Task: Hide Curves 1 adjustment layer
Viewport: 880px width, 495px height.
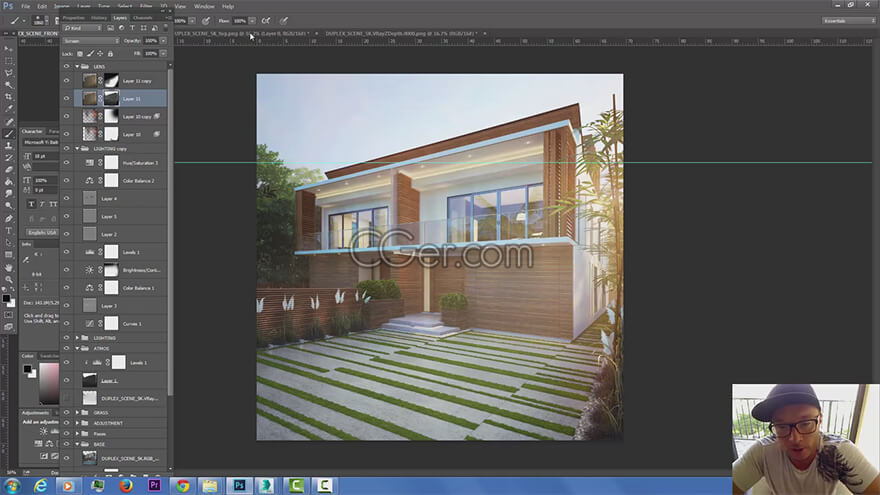Action: [x=66, y=323]
